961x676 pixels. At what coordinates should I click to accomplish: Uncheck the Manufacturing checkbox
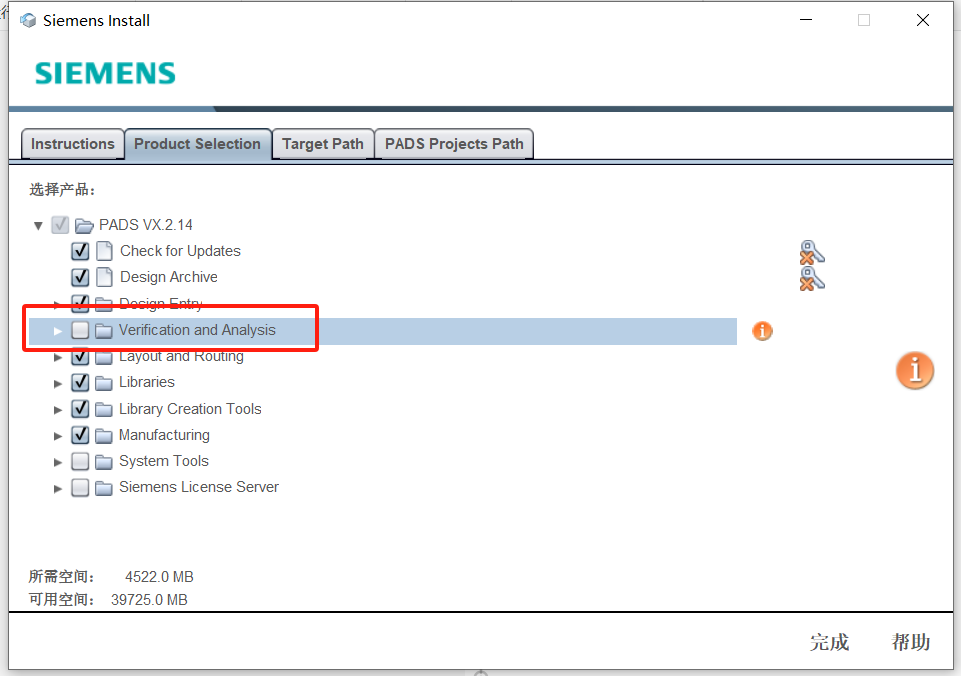point(80,435)
